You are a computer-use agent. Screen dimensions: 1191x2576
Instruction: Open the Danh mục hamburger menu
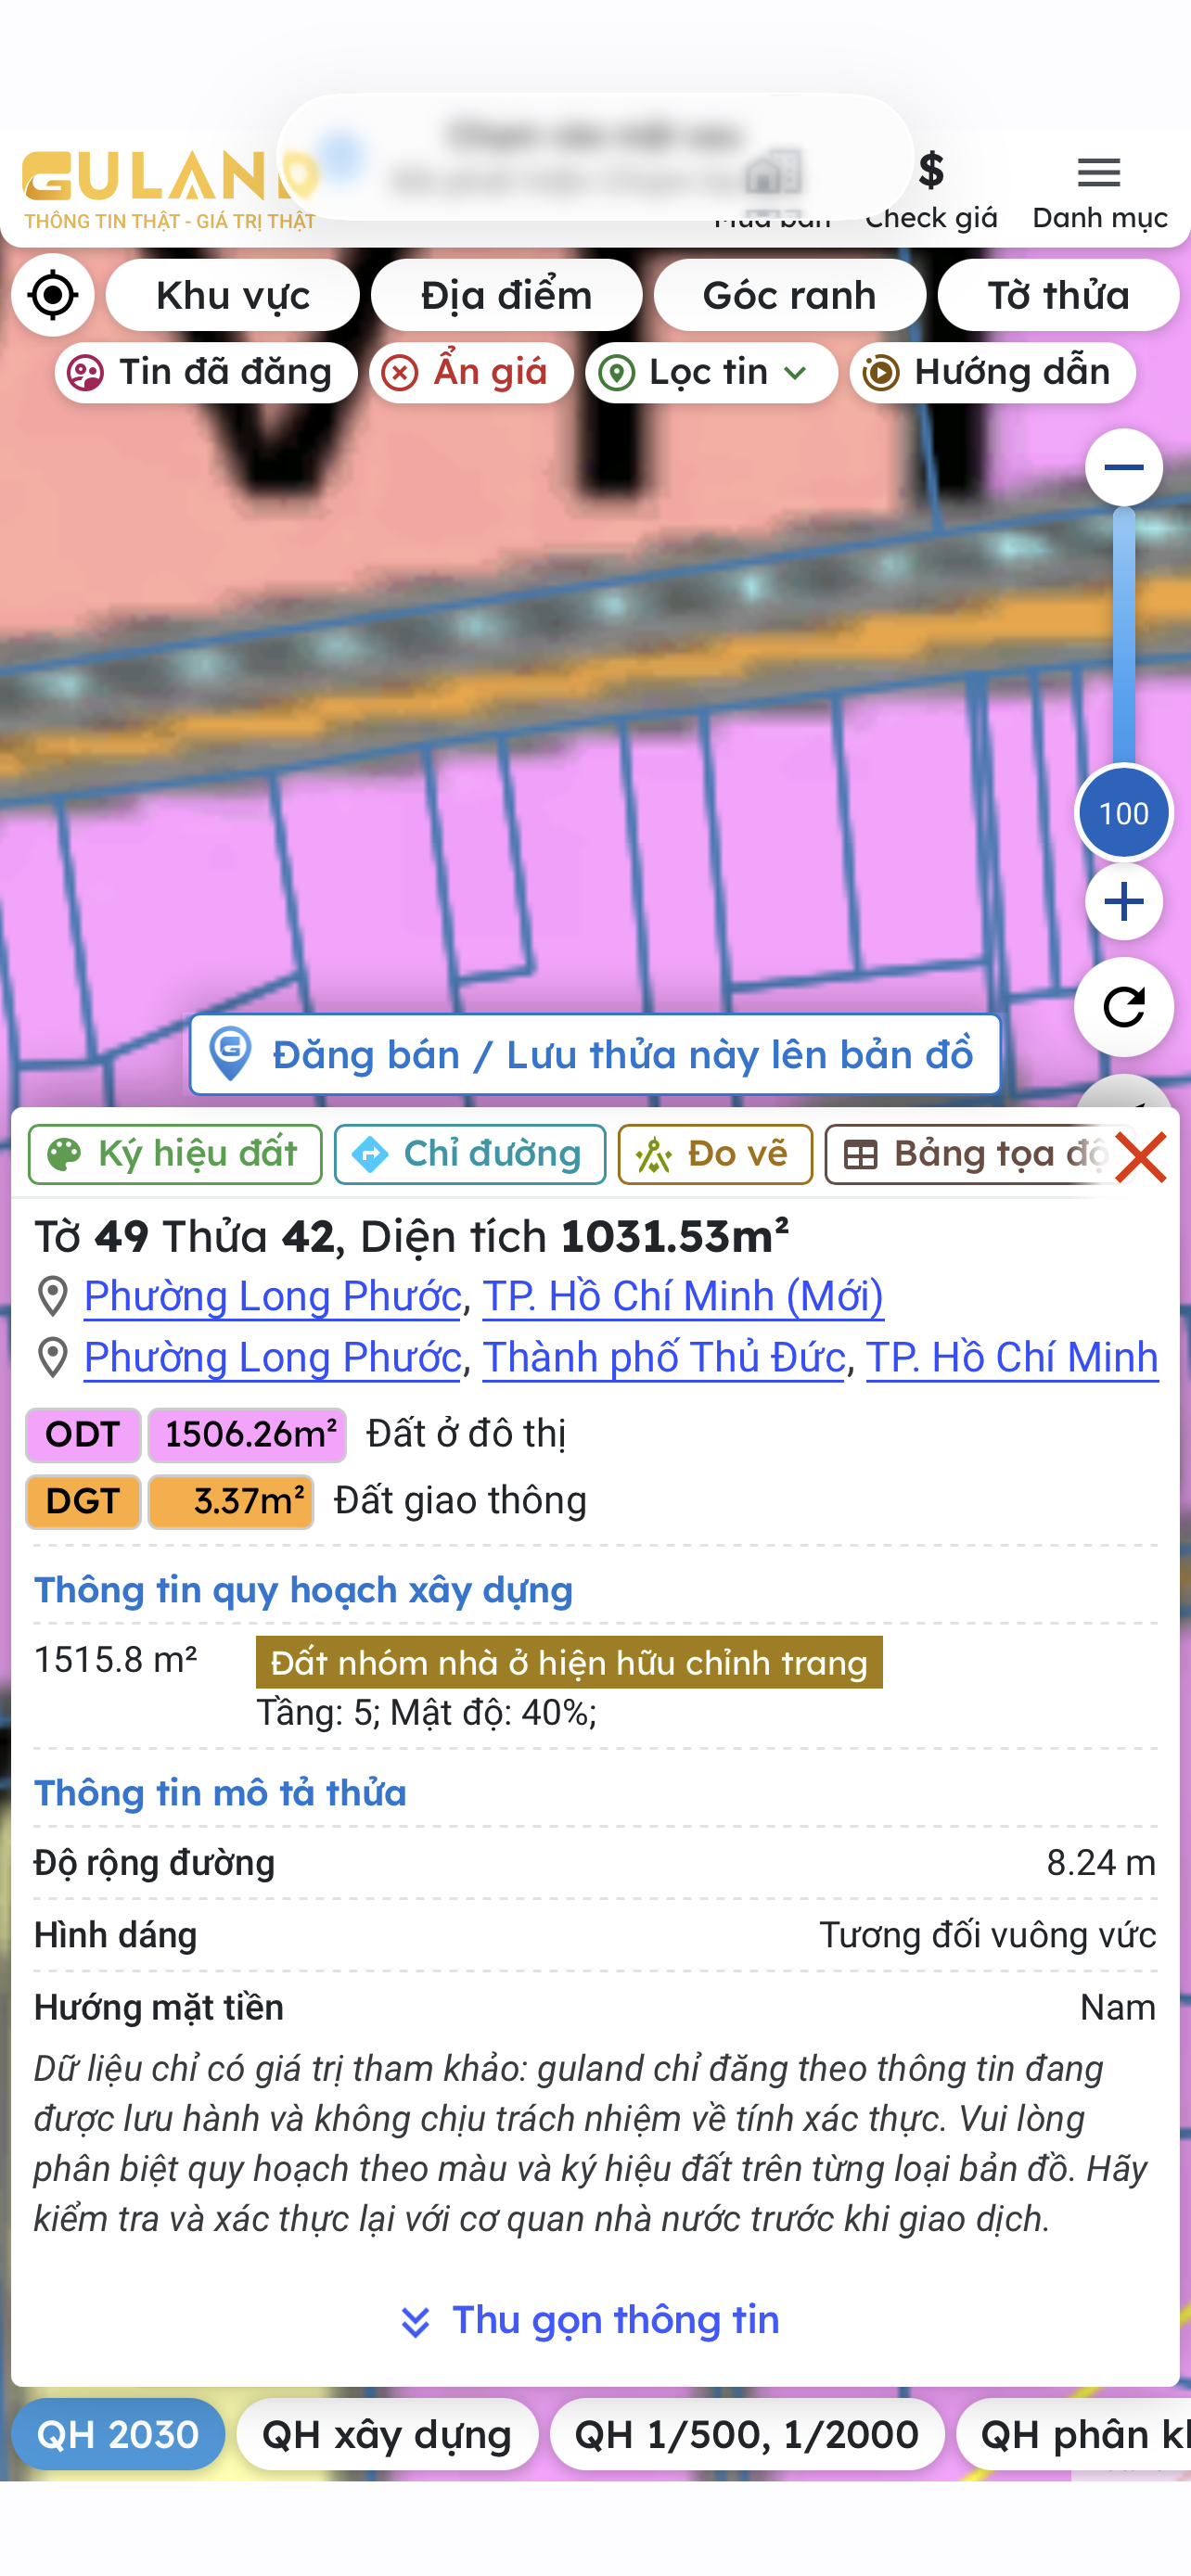point(1099,190)
